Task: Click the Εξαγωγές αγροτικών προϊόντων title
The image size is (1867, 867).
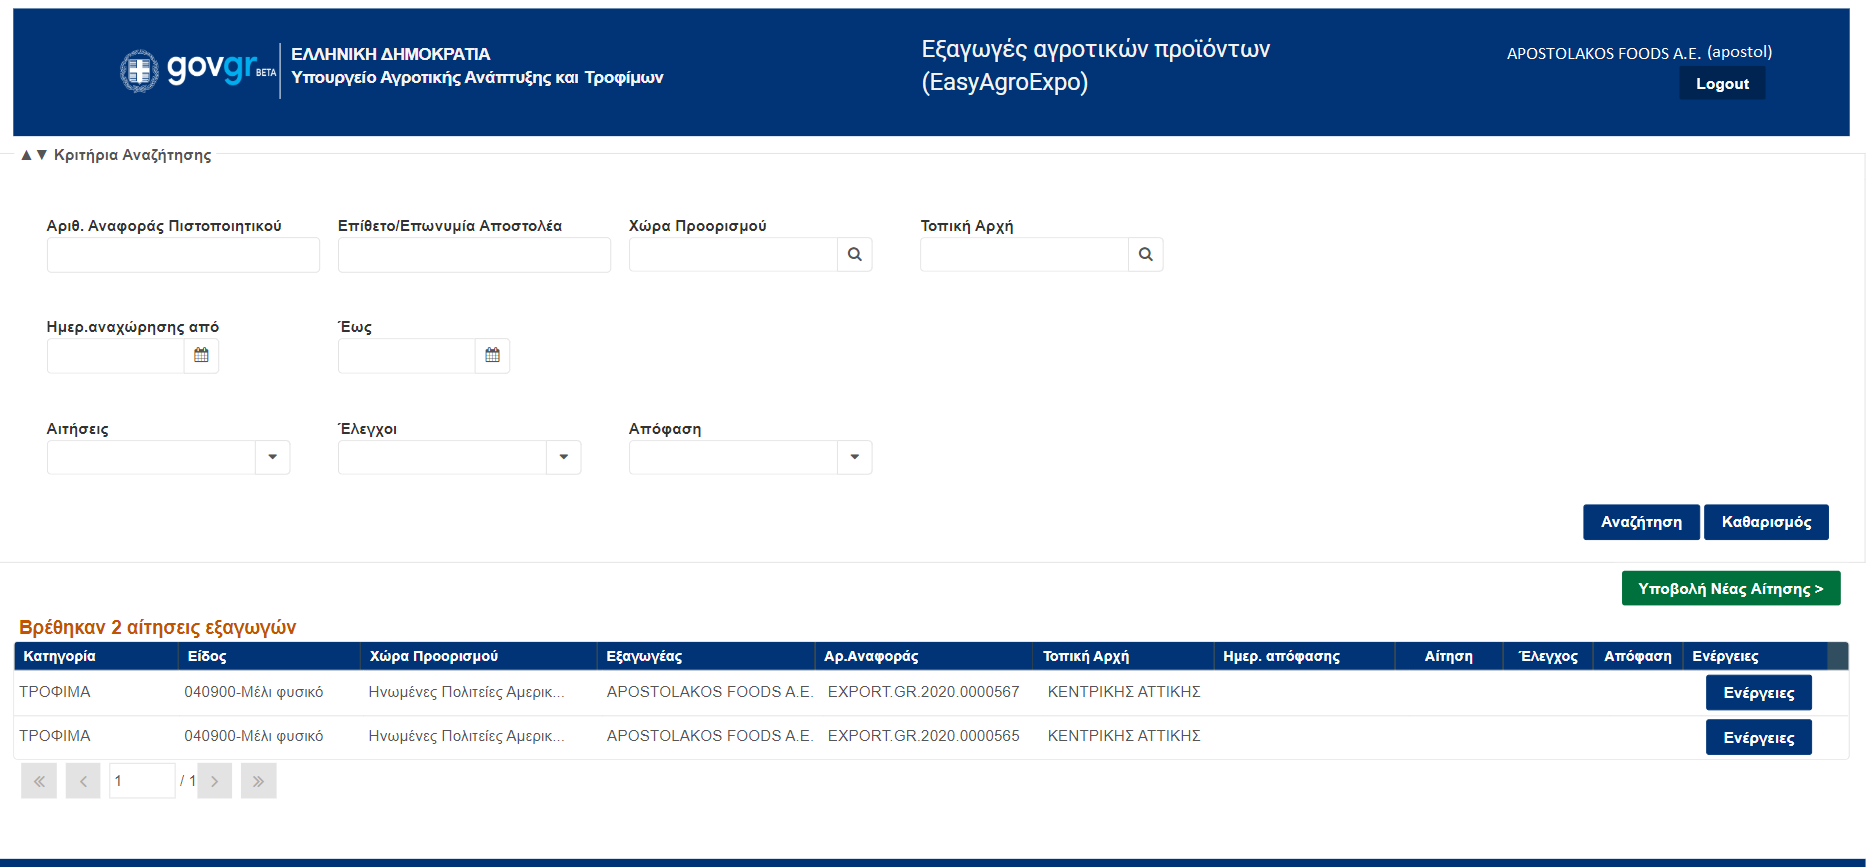Action: [x=1096, y=65]
